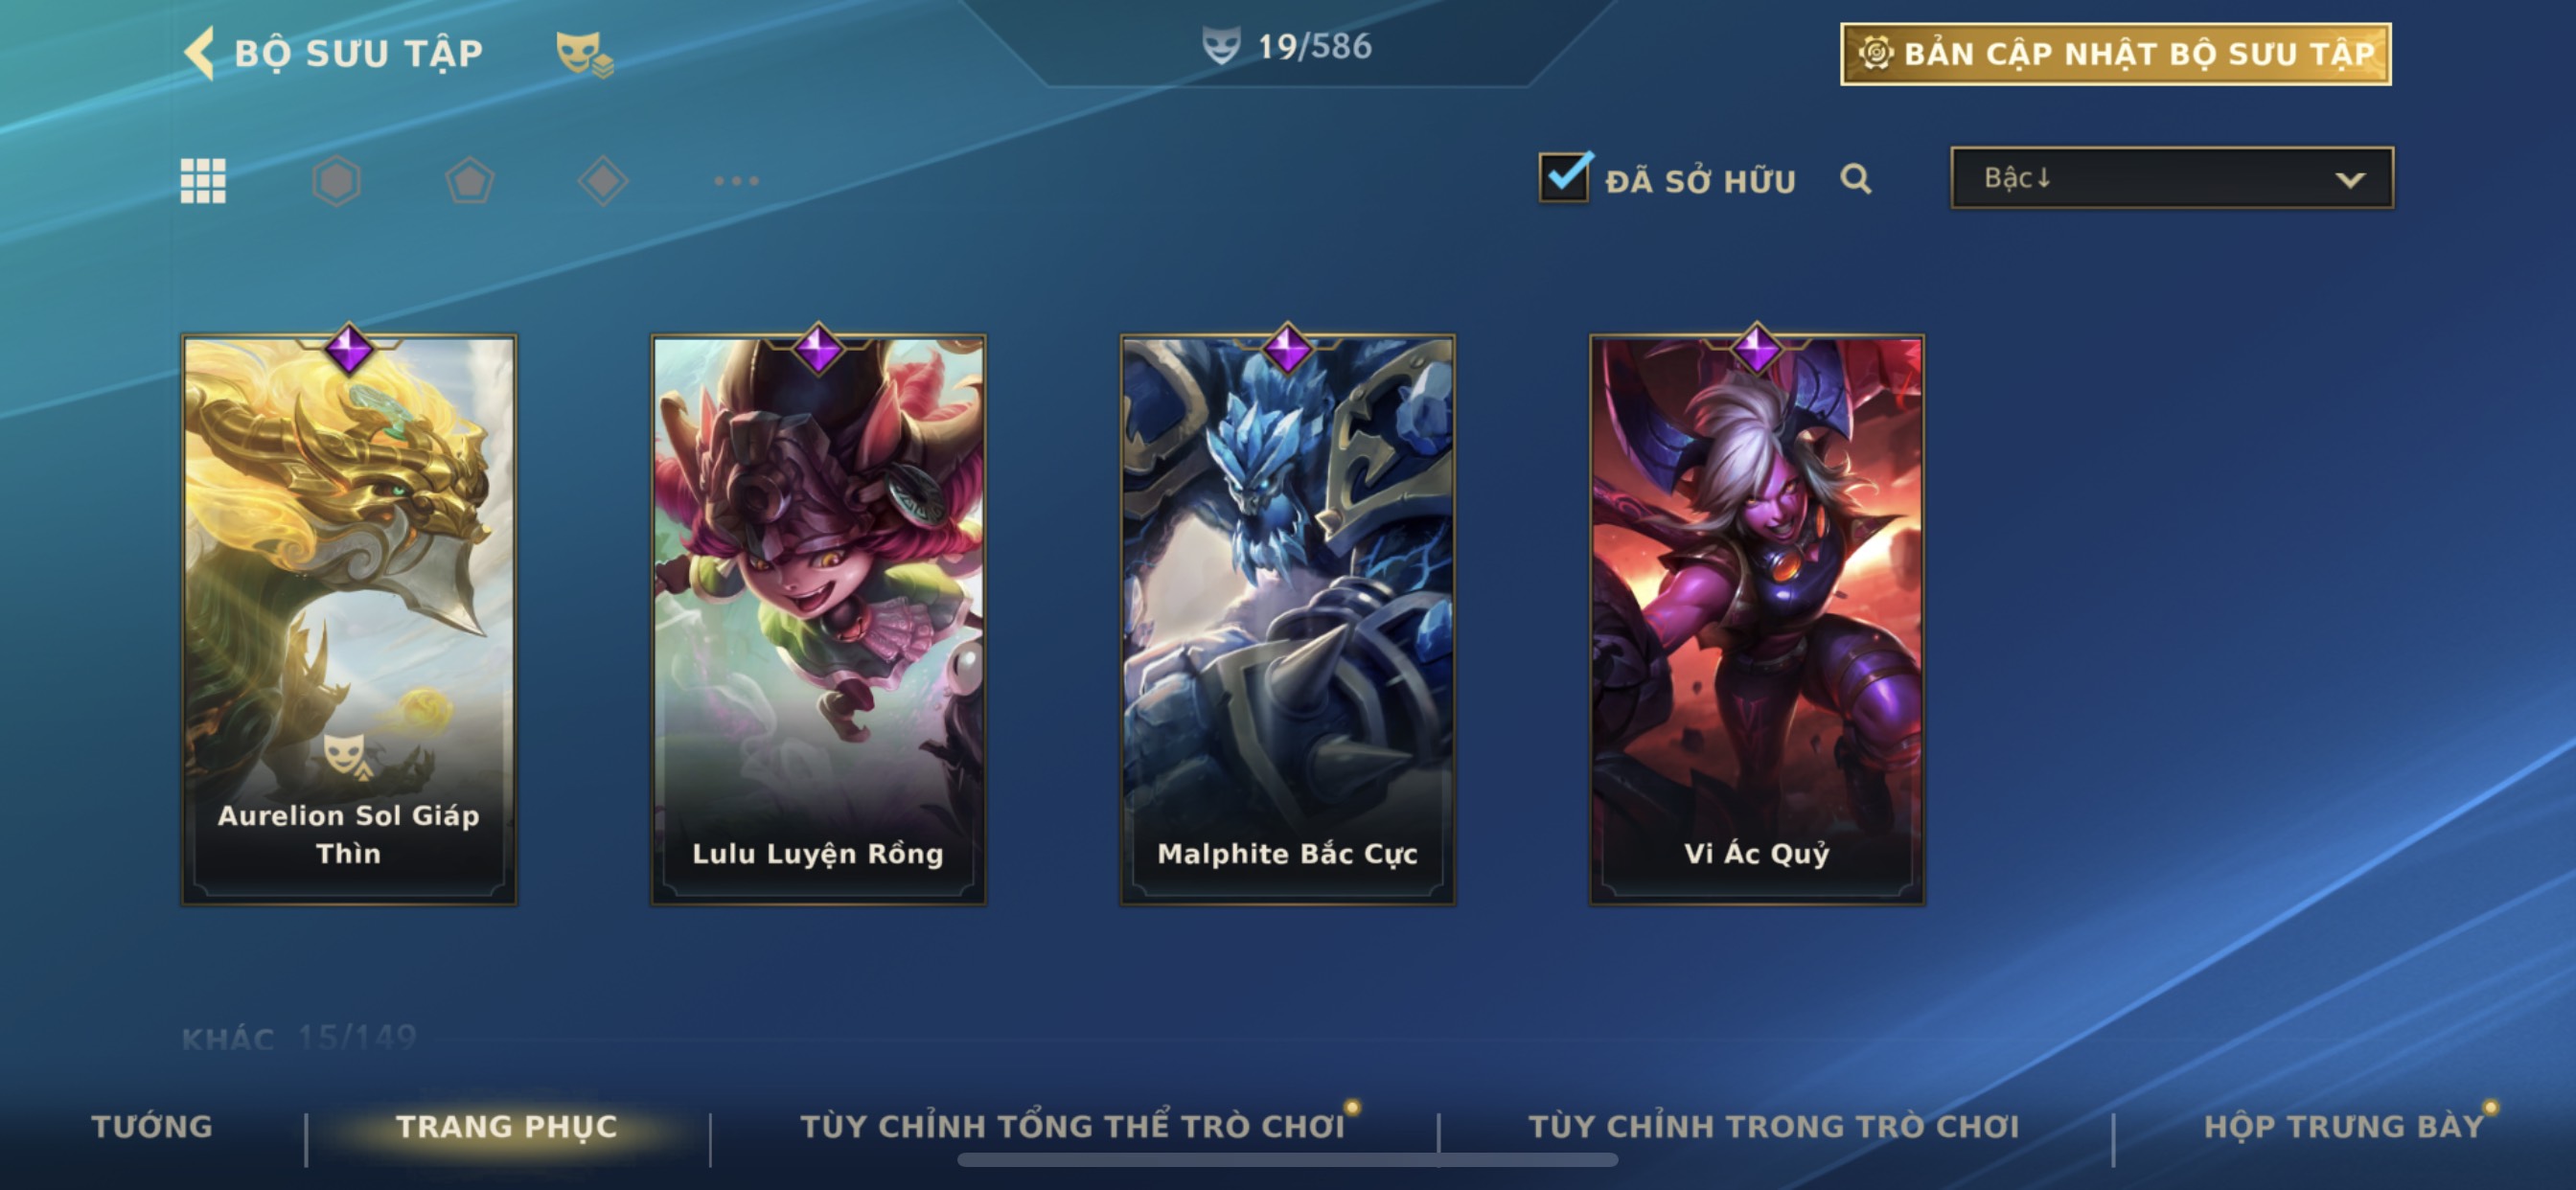Open the Hộp Trưng Bày tab
2576x1190 pixels.
point(2344,1126)
